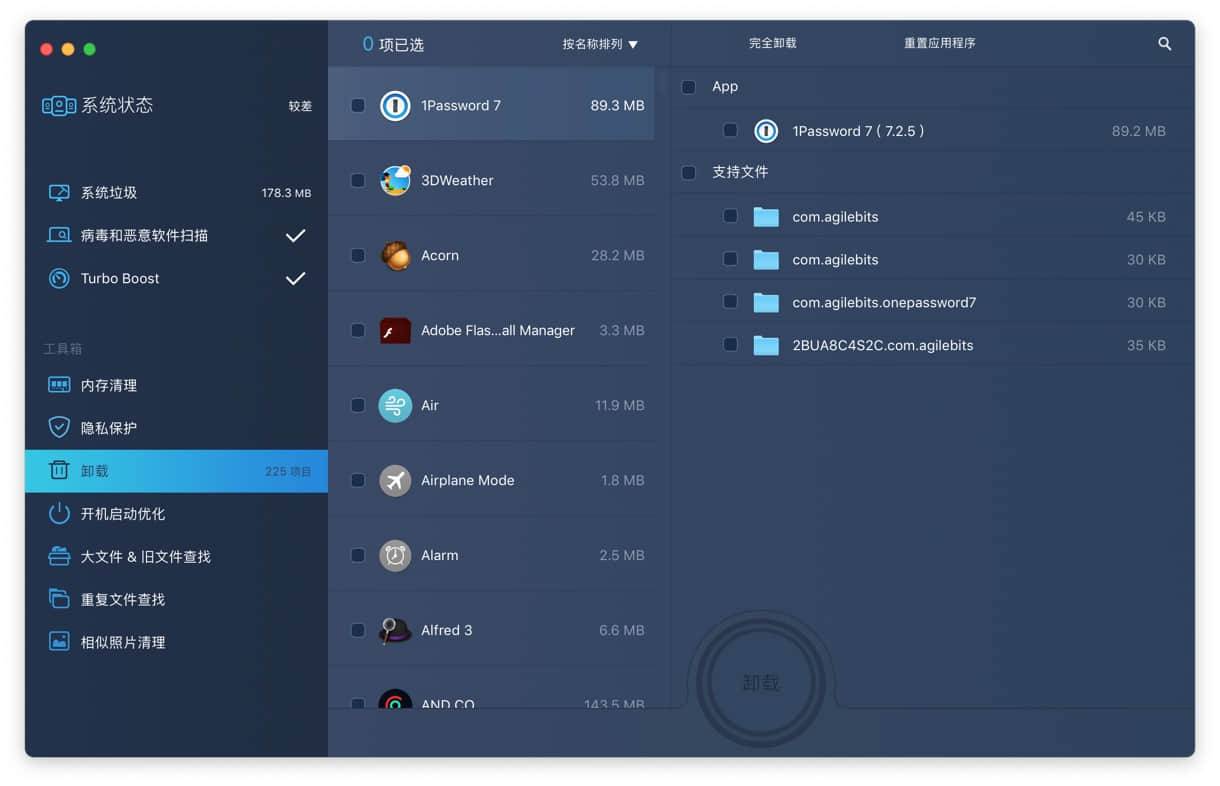The image size is (1220, 786).
Task: Click the 89.2 MB size in the details panel
Action: click(x=1139, y=131)
